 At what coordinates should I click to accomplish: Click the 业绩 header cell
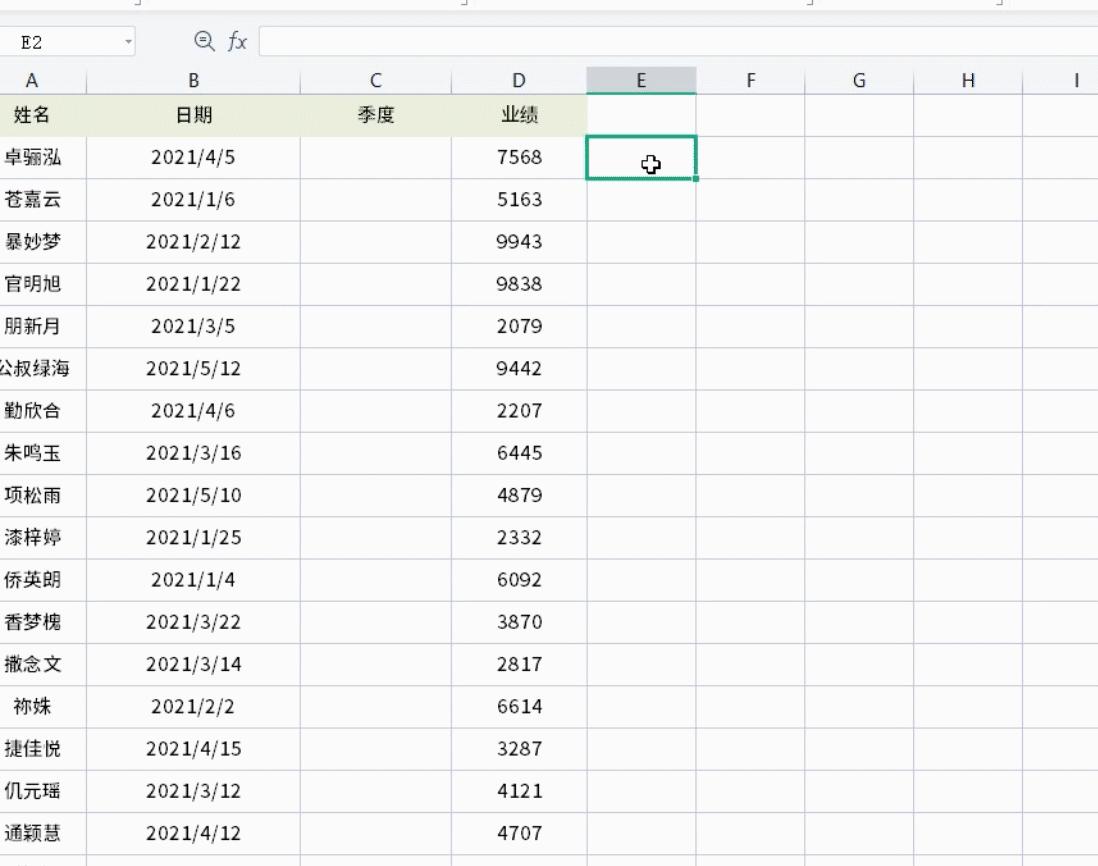pos(519,116)
